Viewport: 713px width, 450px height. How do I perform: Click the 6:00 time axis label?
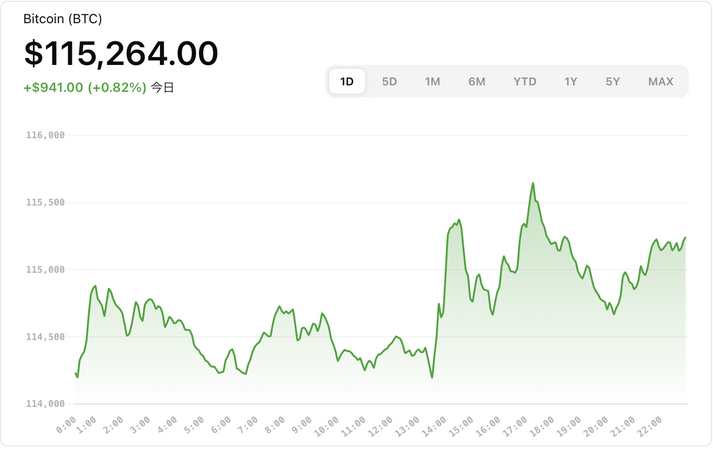pos(221,425)
